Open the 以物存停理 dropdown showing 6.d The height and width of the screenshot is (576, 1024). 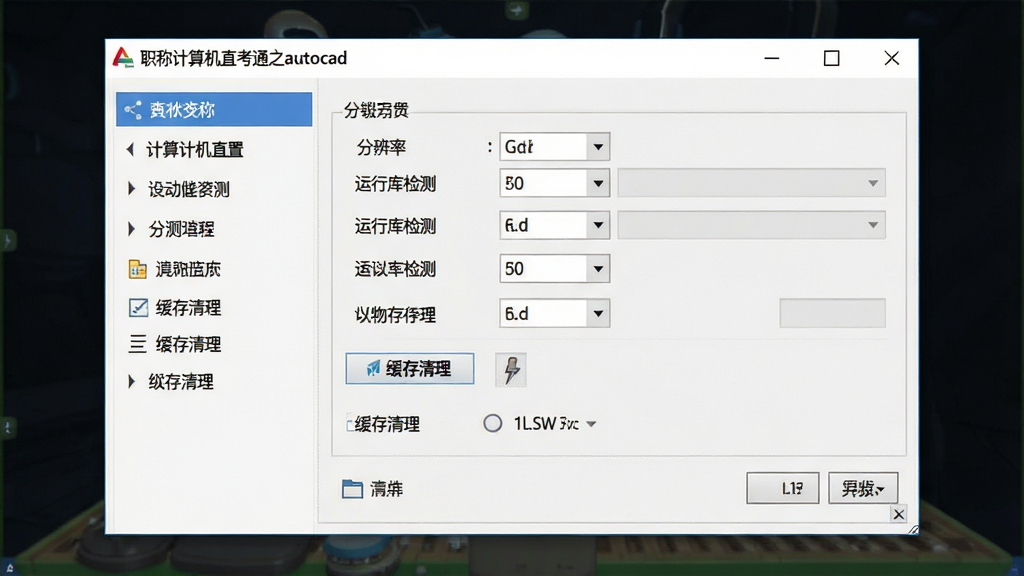tap(554, 313)
